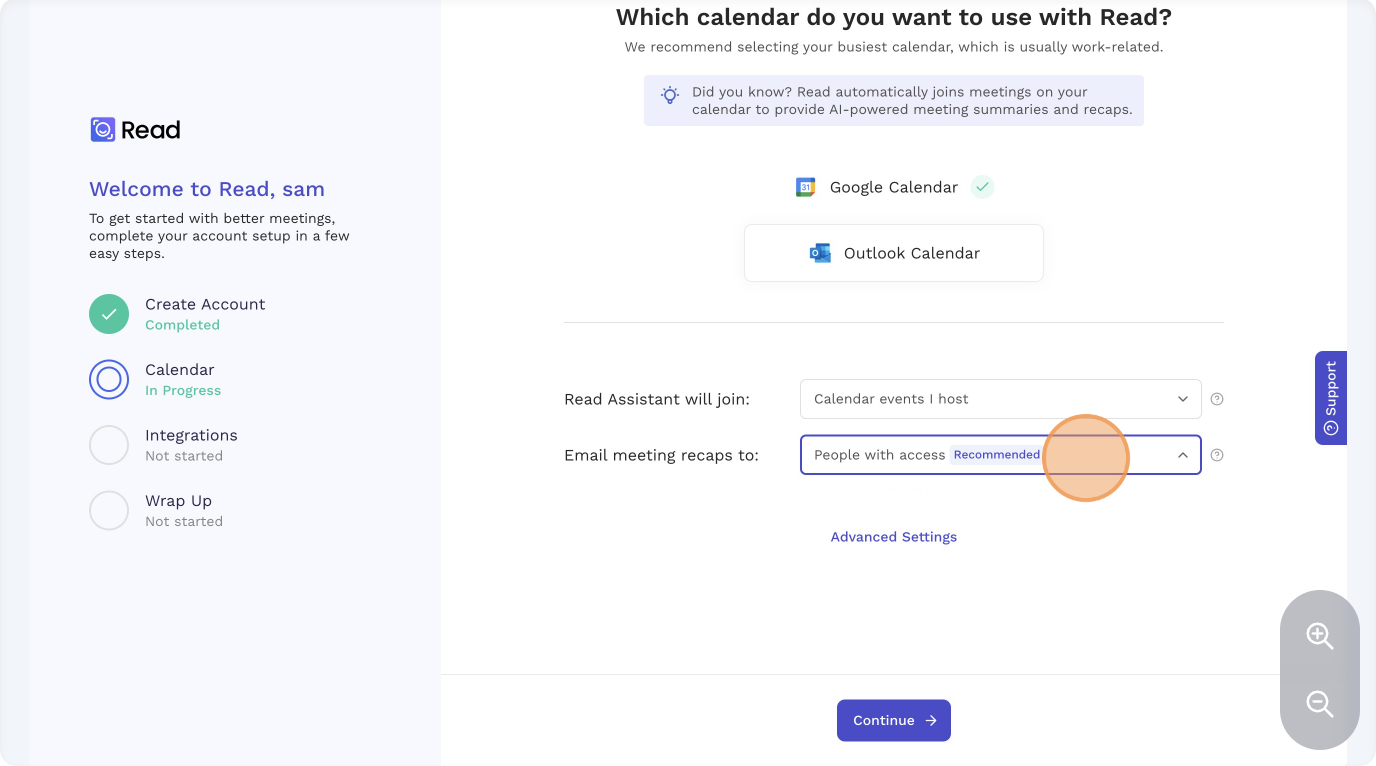Click the Continue button
This screenshot has width=1376, height=766.
click(894, 720)
